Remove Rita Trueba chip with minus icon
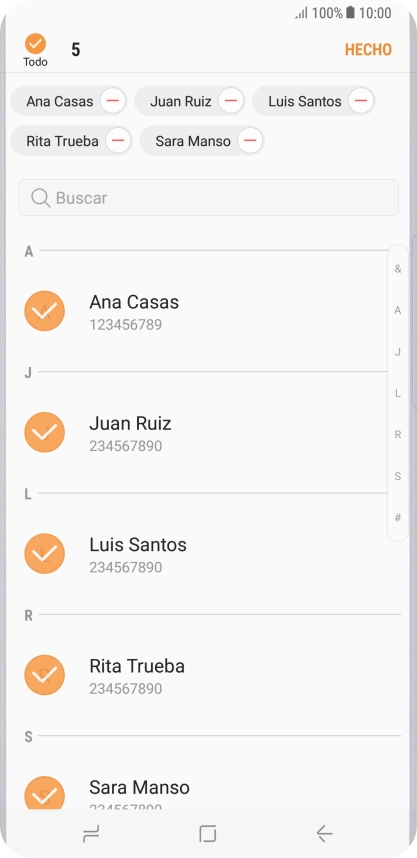417x858 pixels. [x=118, y=141]
